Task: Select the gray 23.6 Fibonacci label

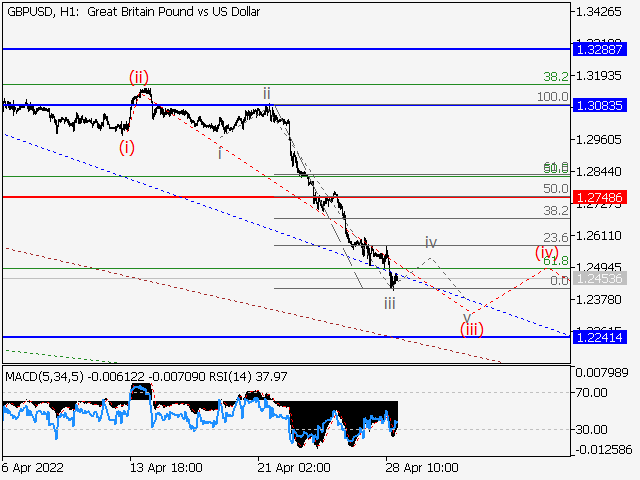Action: tap(556, 238)
